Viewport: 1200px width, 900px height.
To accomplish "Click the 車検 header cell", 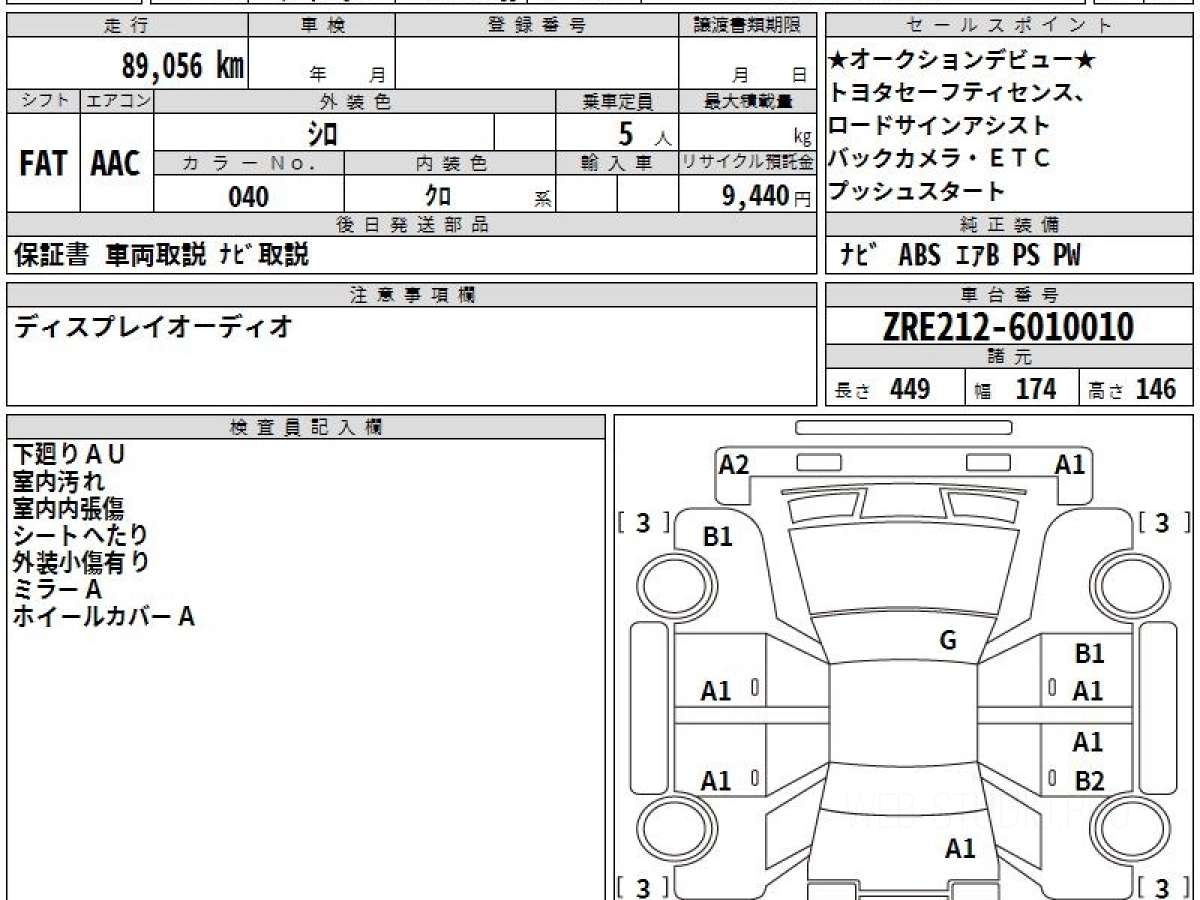I will [x=321, y=26].
